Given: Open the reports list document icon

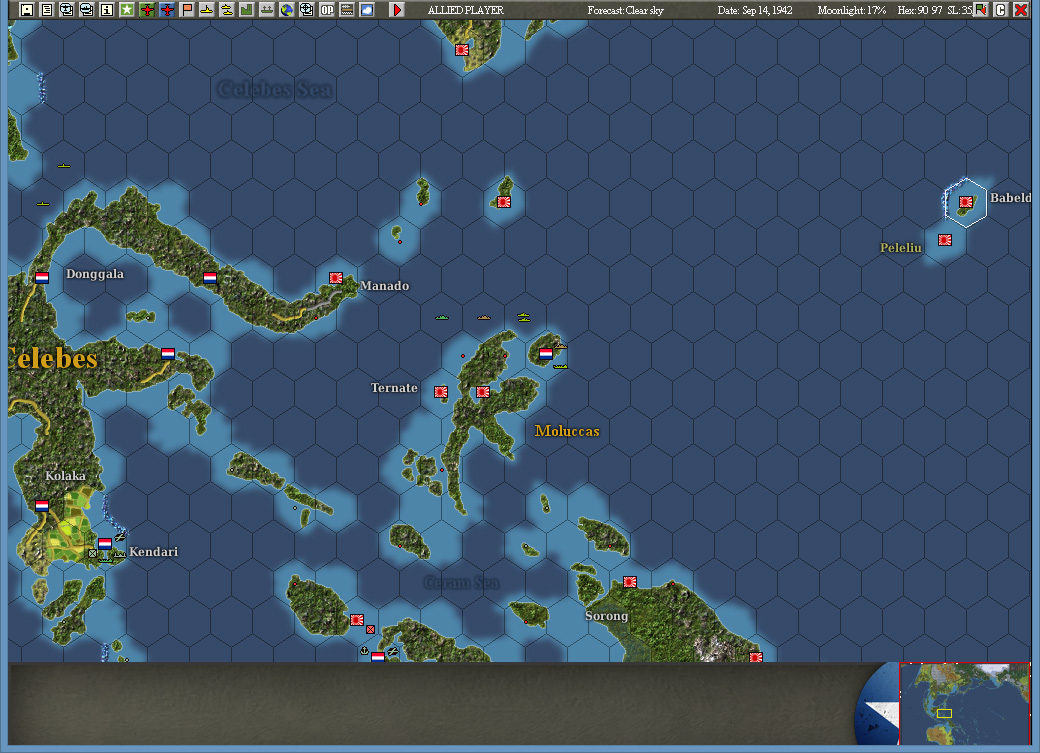Looking at the screenshot, I should (x=46, y=10).
